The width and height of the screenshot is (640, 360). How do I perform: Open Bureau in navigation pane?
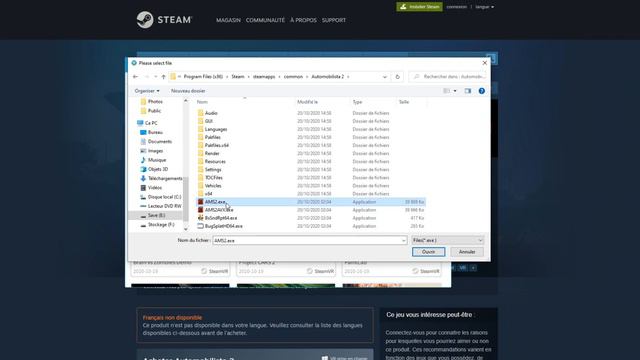click(155, 132)
